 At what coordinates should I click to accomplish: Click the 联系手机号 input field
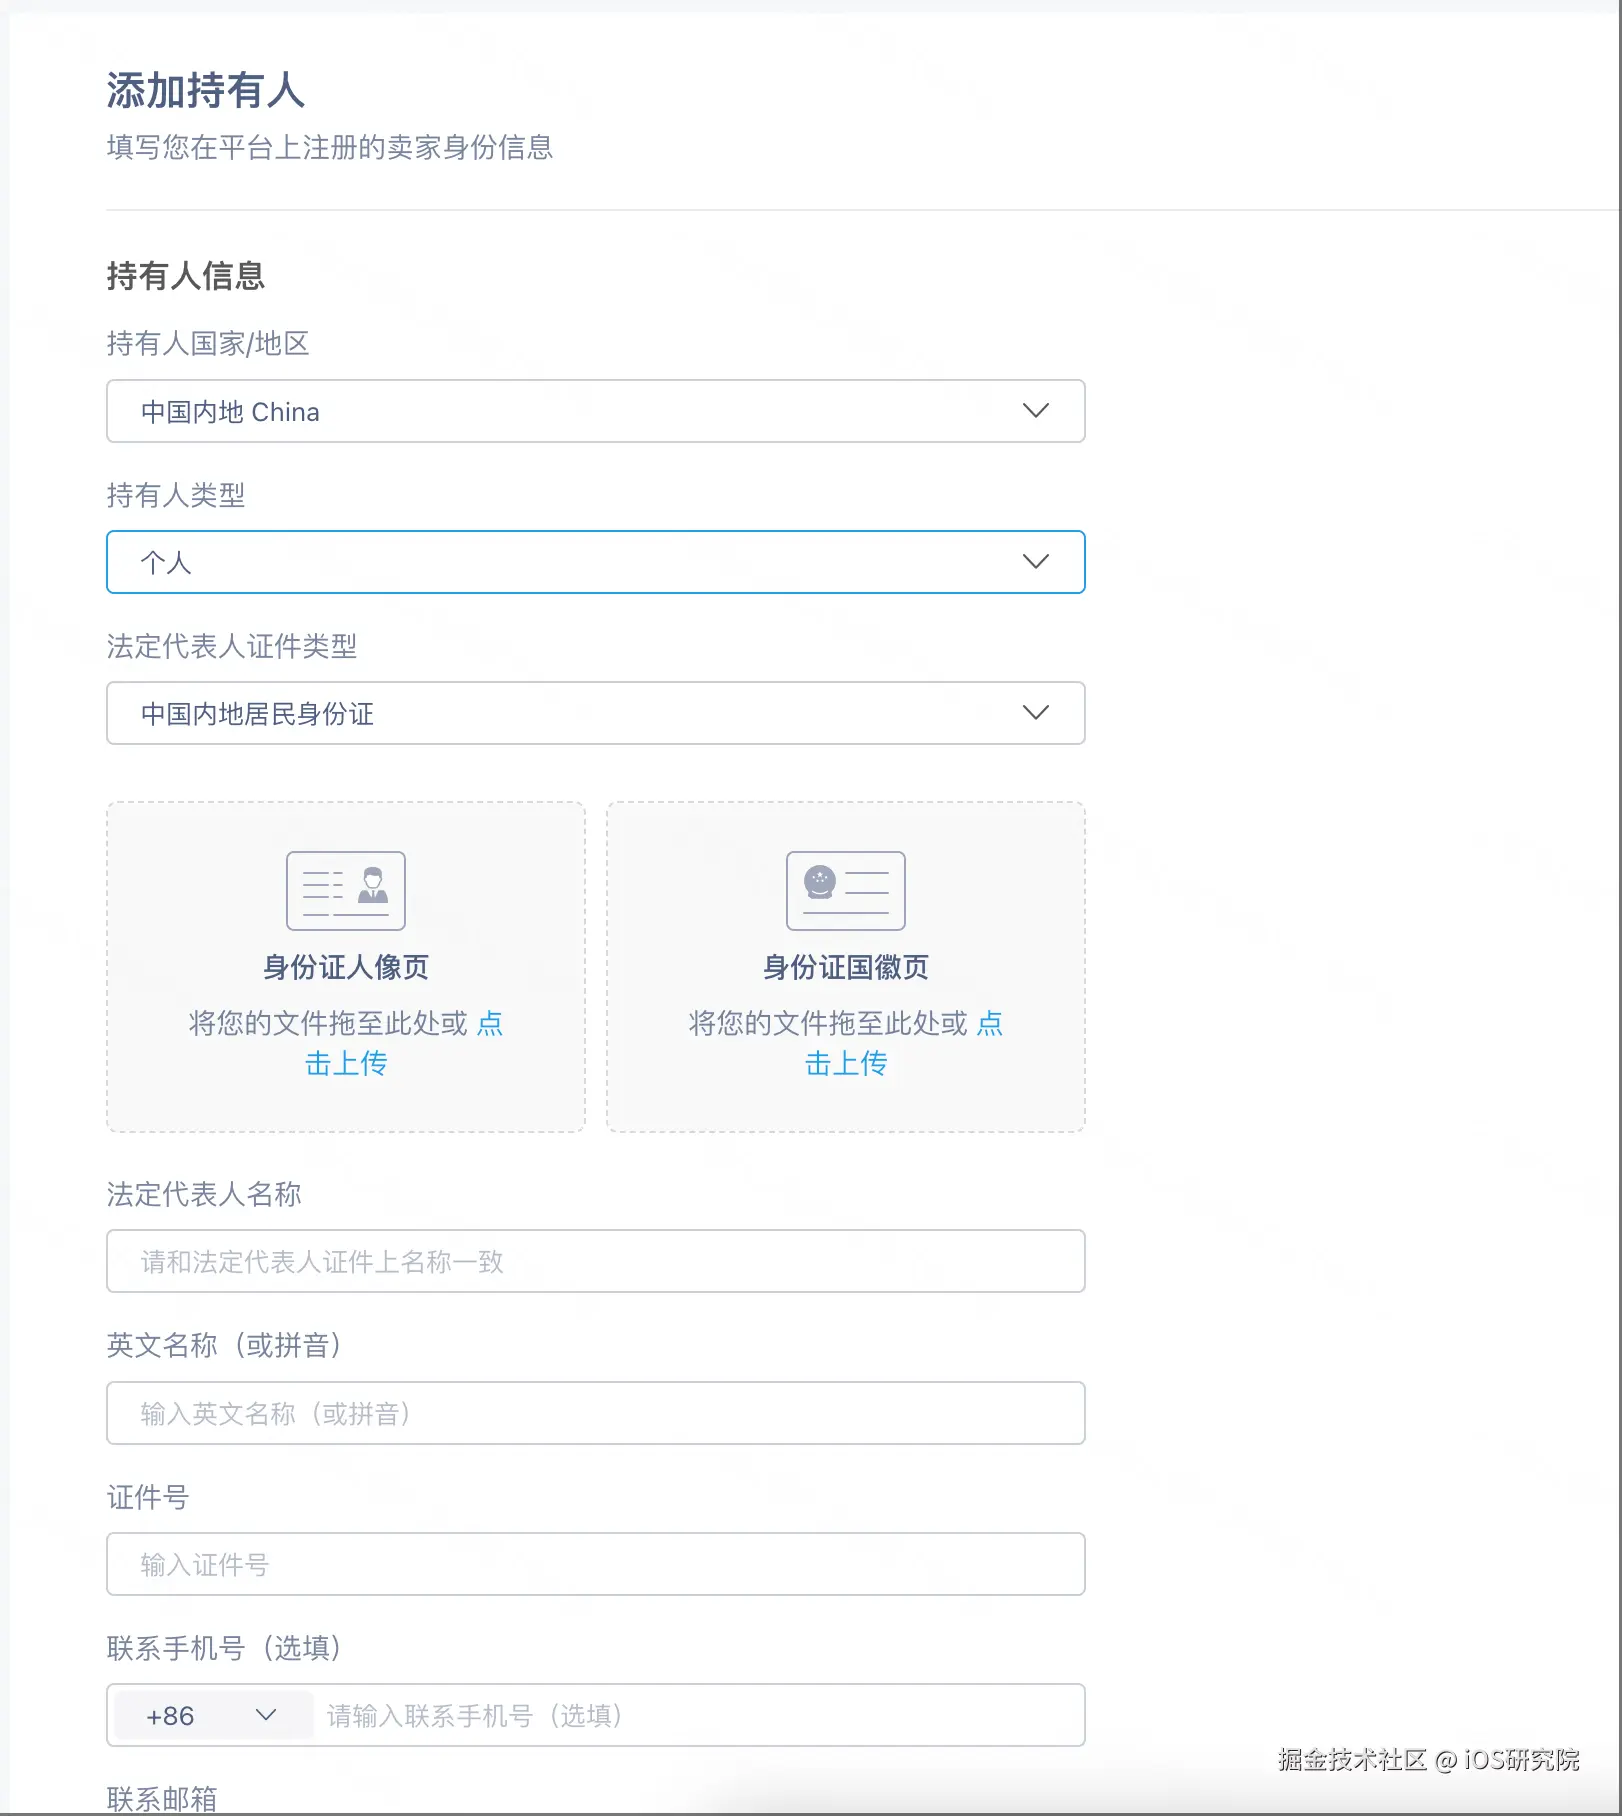700,1715
